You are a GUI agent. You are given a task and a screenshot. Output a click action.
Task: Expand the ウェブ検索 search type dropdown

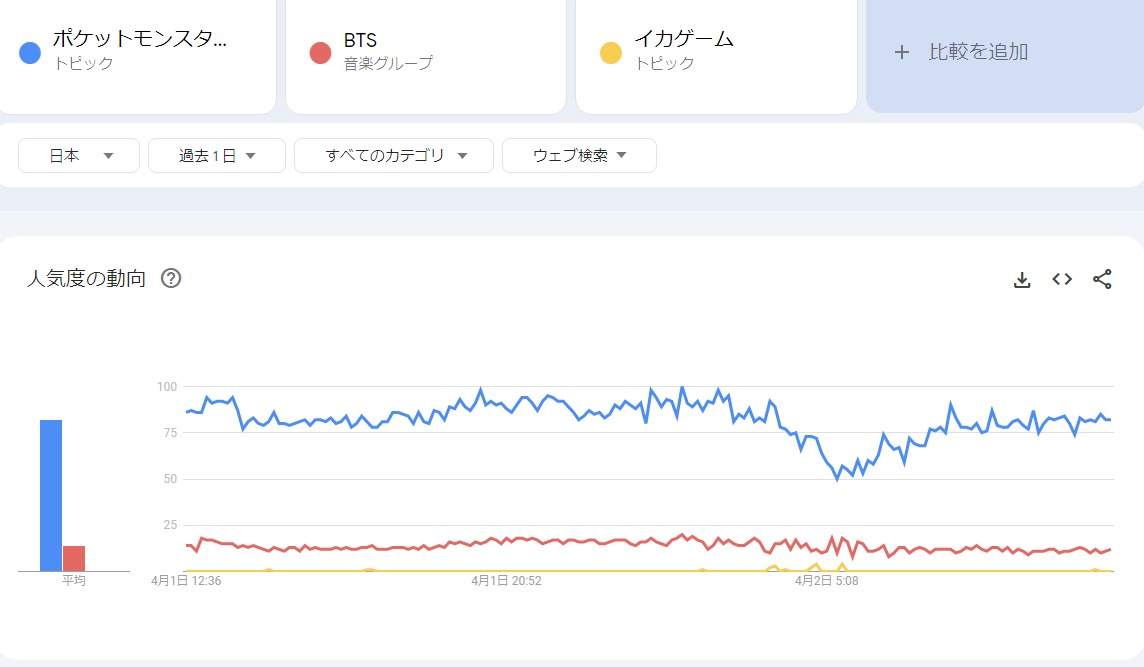click(579, 156)
